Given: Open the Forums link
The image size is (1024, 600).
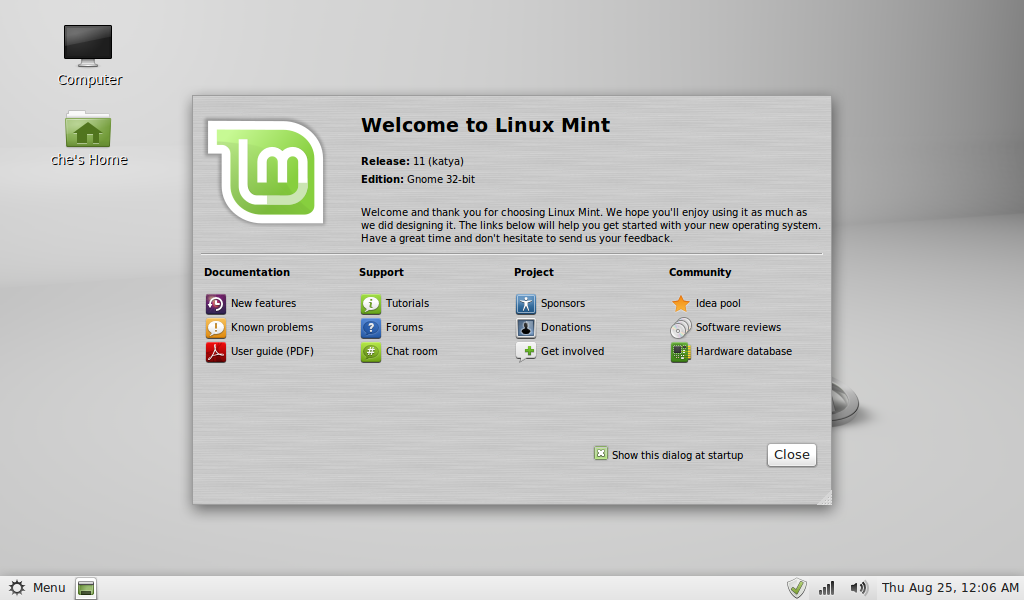Looking at the screenshot, I should coord(404,327).
